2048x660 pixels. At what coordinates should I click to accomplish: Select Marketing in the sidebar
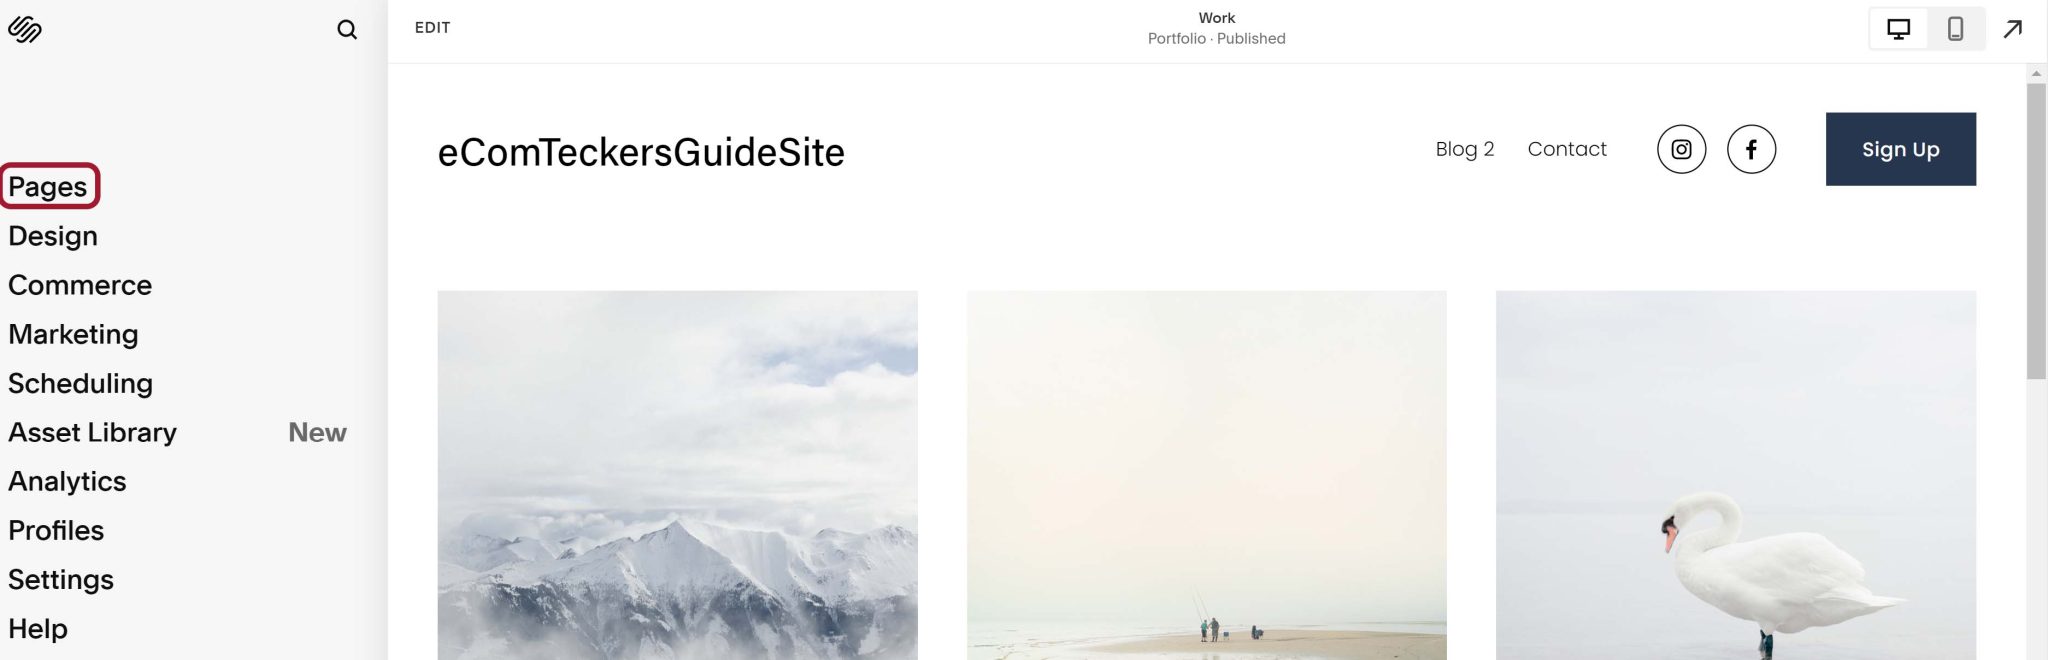tap(73, 334)
